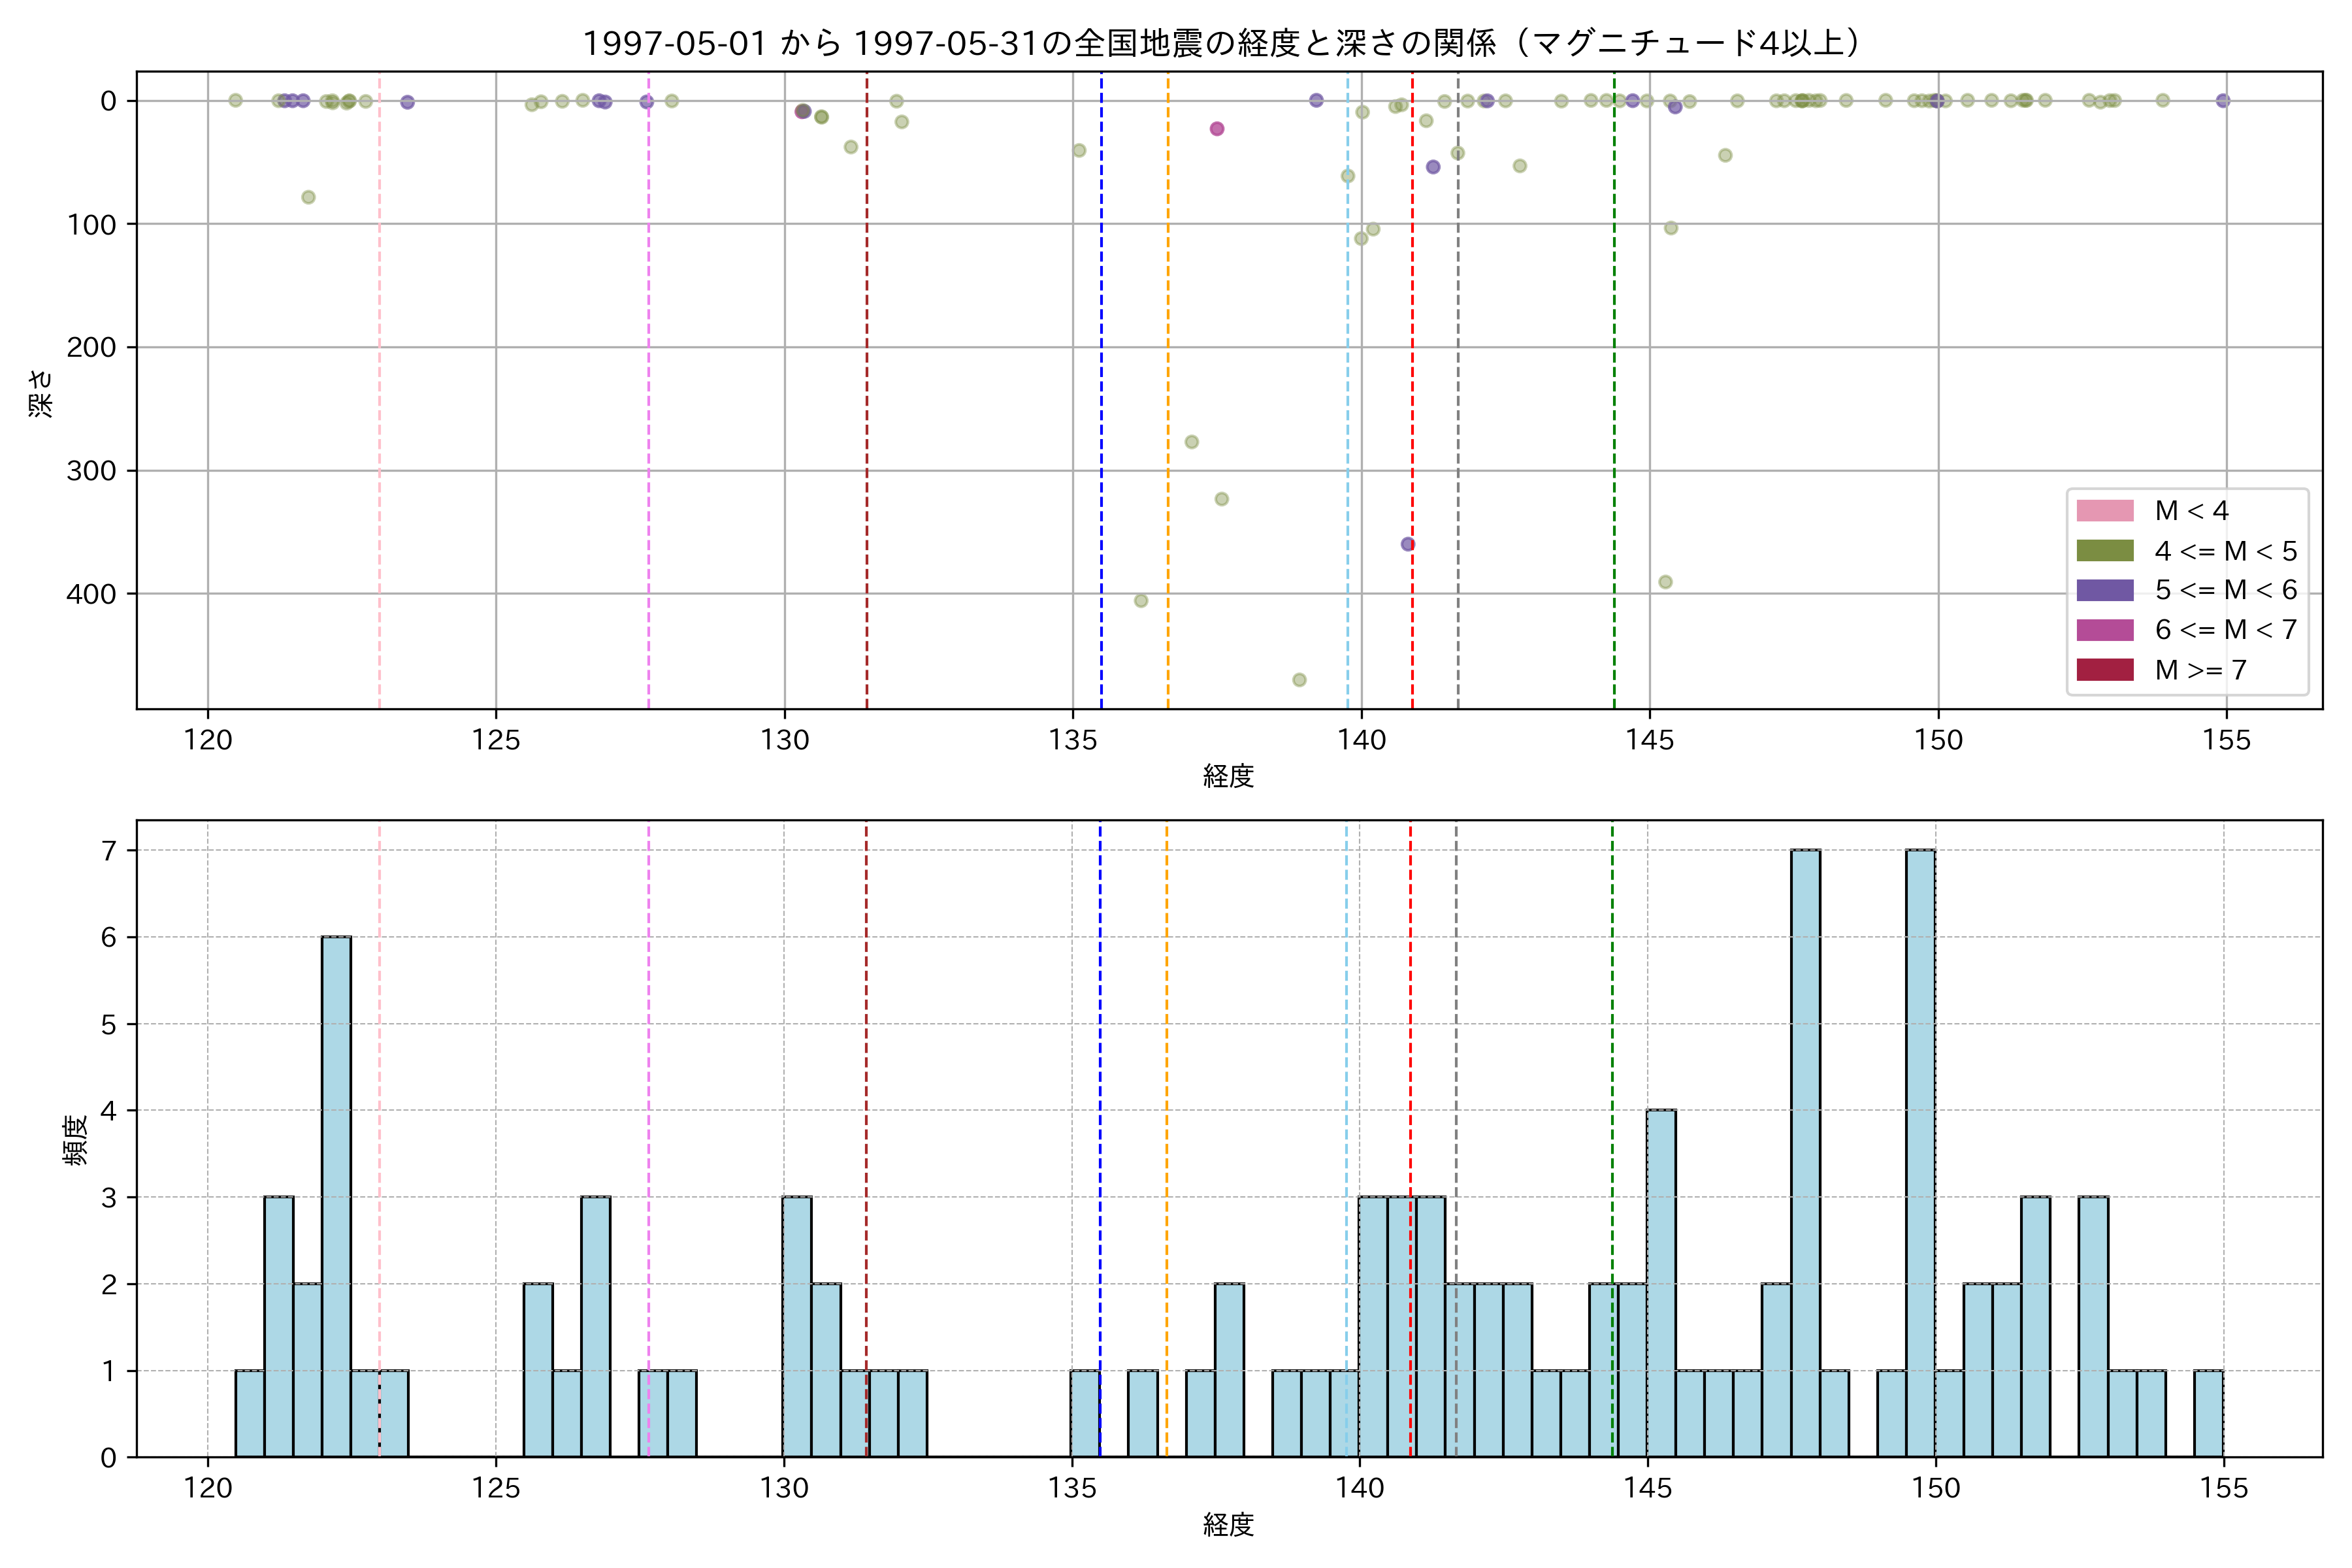Image resolution: width=2352 pixels, height=1568 pixels.
Task: Click the height-4 bar near longitude 145
Action: tap(1661, 1283)
